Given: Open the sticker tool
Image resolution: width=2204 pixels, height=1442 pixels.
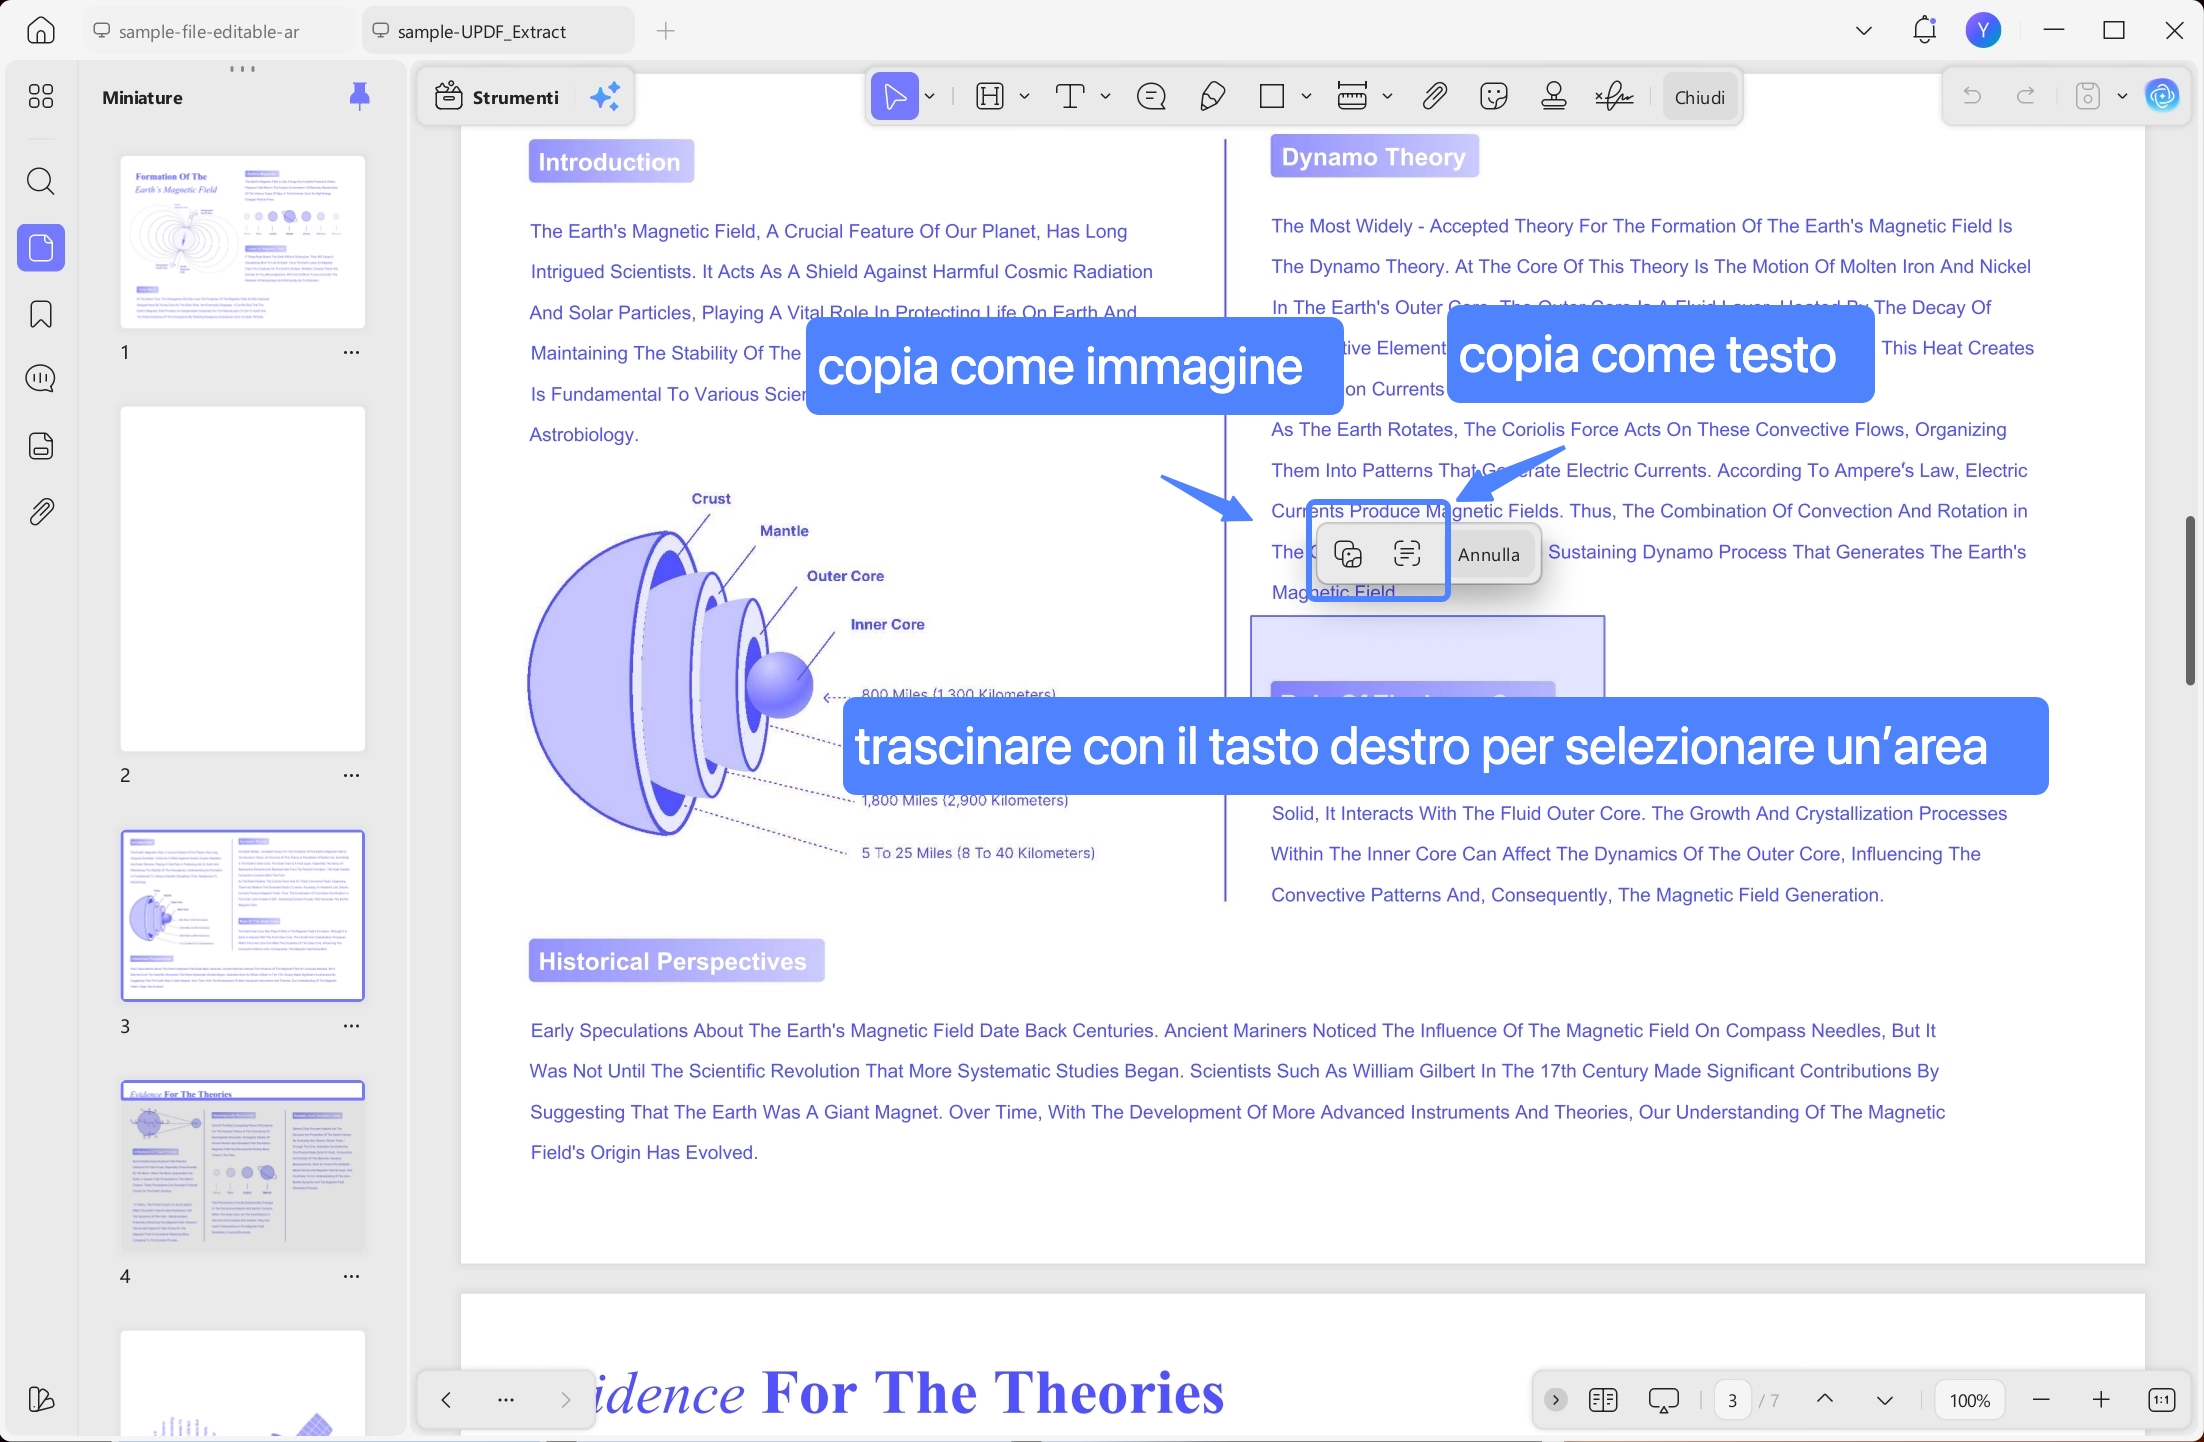Looking at the screenshot, I should click(1494, 96).
